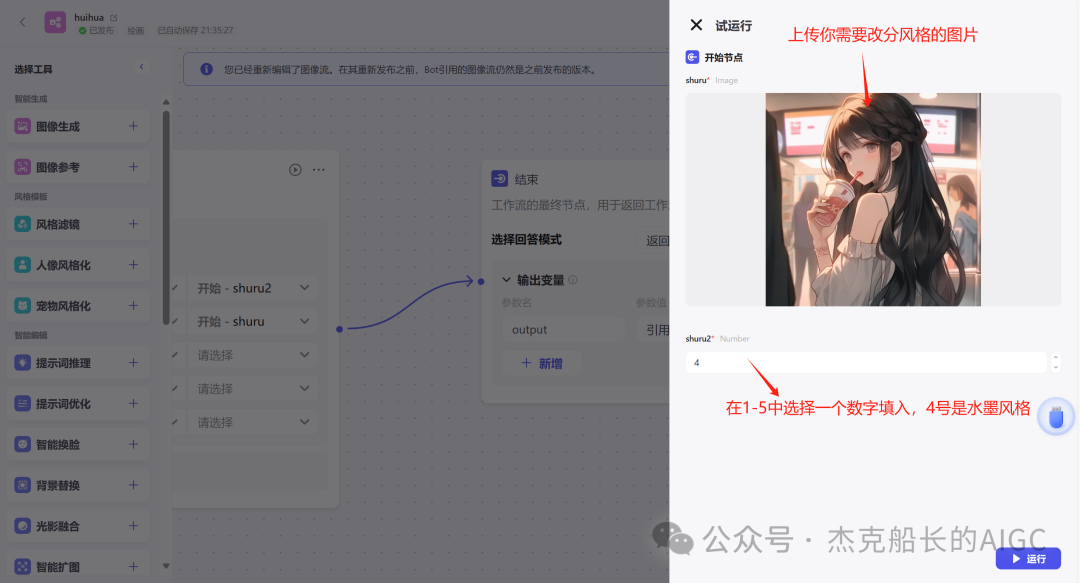This screenshot has width=1080, height=583.
Task: Select the 人像风格化 tool icon
Action: 23,265
